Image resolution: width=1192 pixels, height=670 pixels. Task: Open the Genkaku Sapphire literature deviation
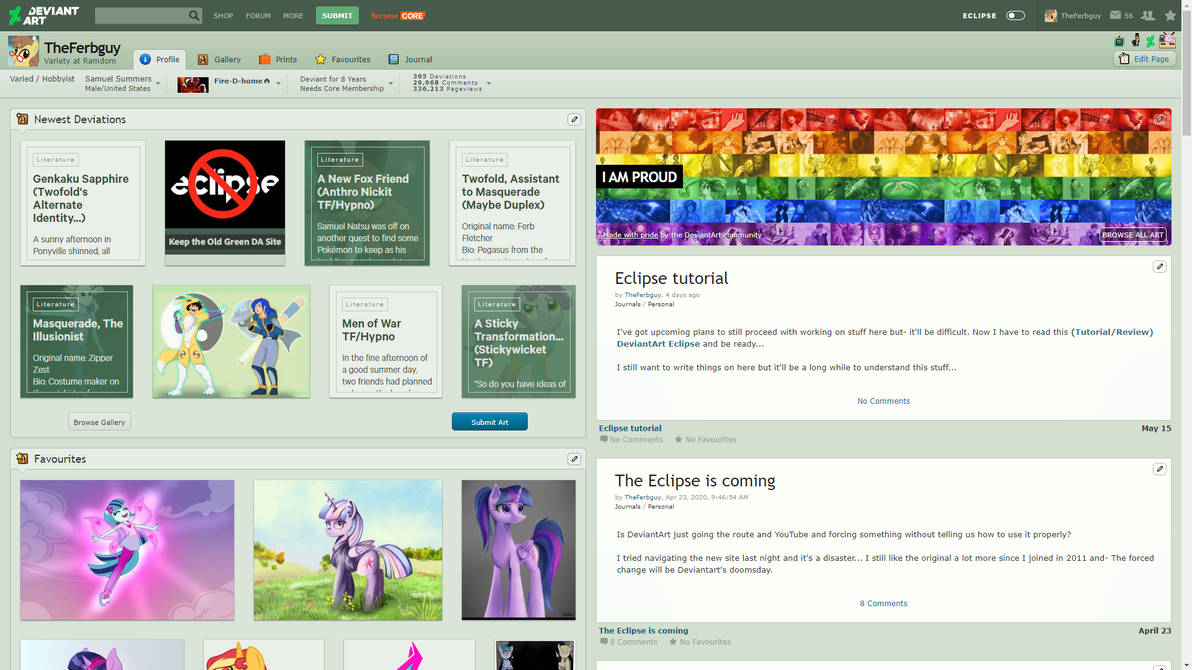click(83, 202)
